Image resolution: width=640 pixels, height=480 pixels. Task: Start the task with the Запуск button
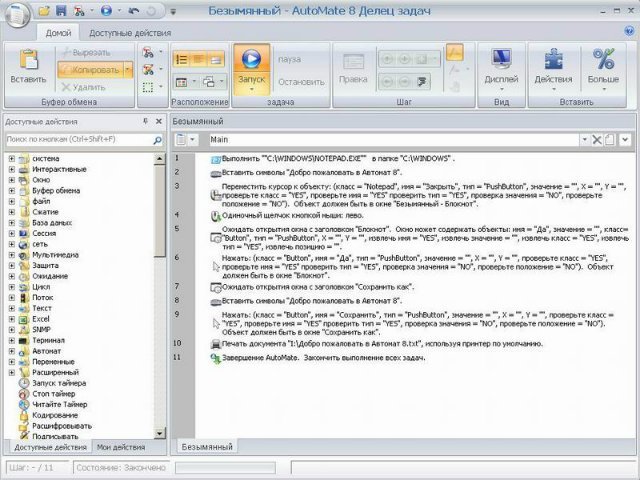click(x=251, y=69)
